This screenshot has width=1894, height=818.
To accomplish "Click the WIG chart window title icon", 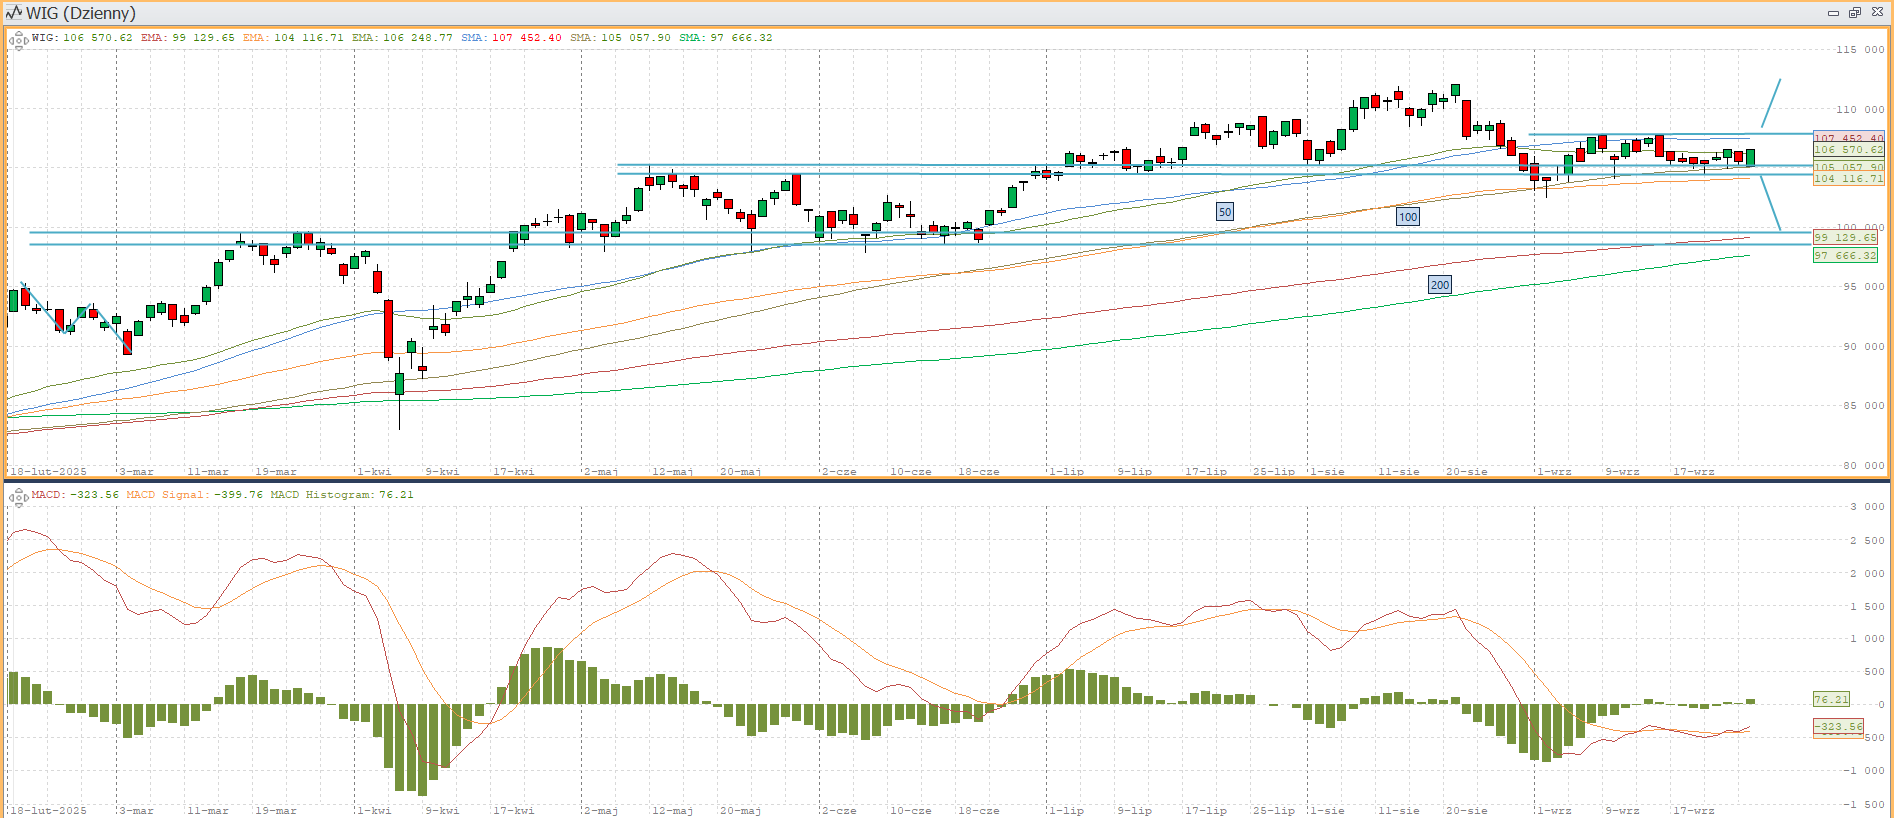I will point(14,13).
